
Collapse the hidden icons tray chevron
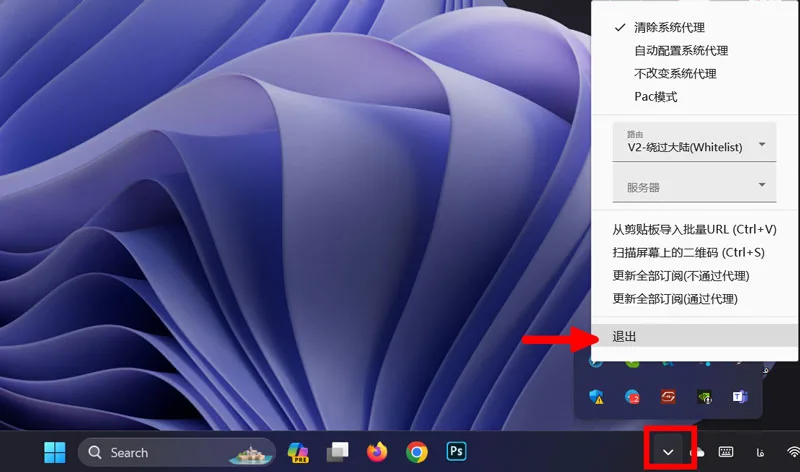(x=668, y=453)
